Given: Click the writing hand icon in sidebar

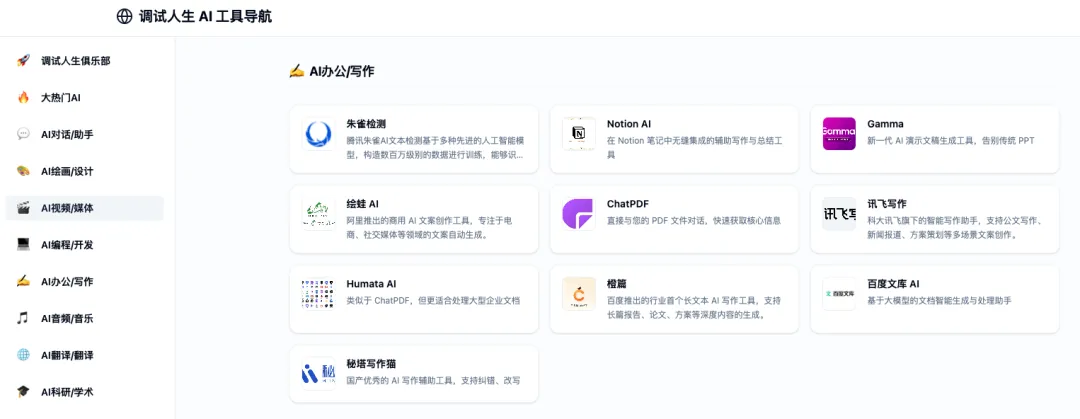Looking at the screenshot, I should point(23,281).
